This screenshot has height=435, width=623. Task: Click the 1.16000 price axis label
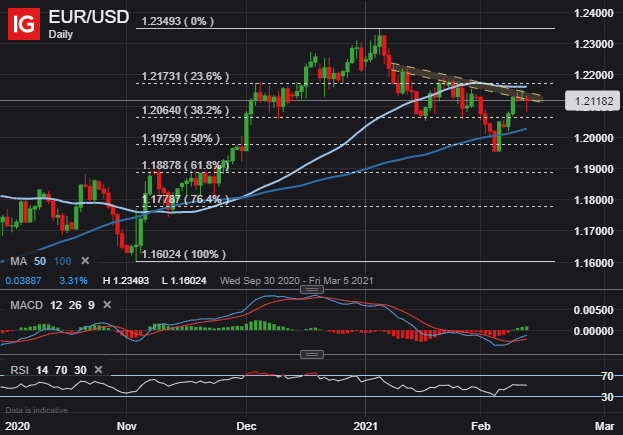point(594,263)
